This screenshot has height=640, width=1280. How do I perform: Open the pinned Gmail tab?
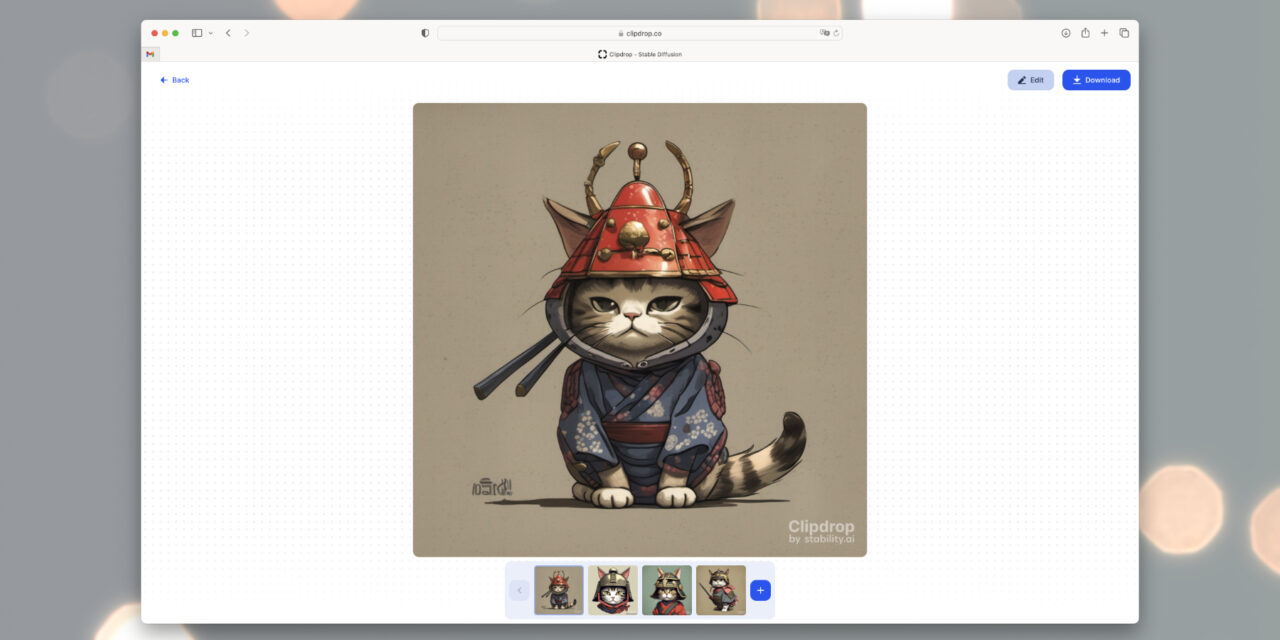150,54
